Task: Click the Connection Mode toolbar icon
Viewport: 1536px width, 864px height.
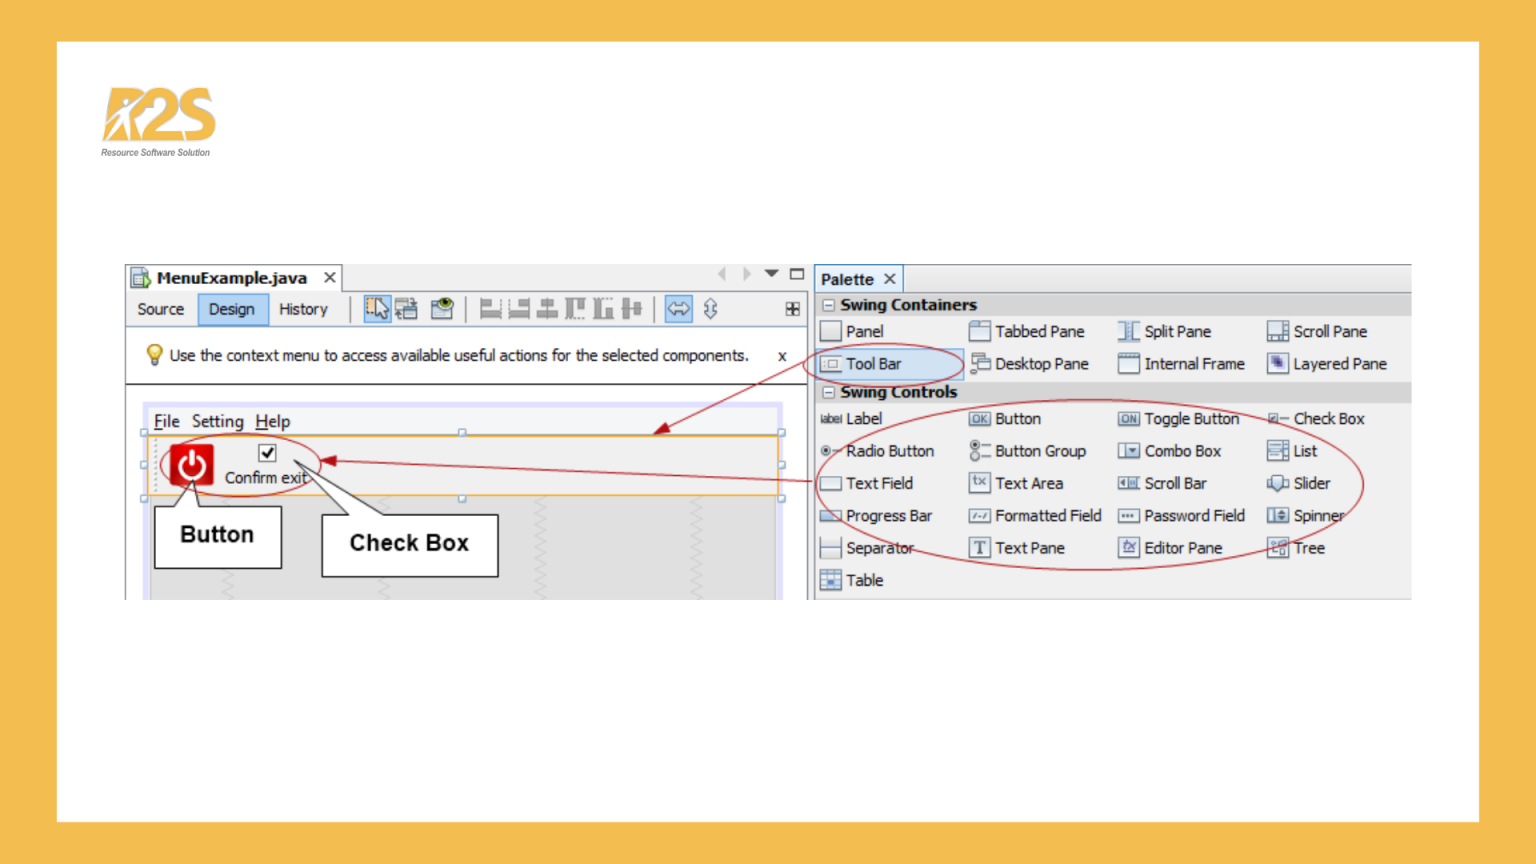Action: pyautogui.click(x=406, y=309)
